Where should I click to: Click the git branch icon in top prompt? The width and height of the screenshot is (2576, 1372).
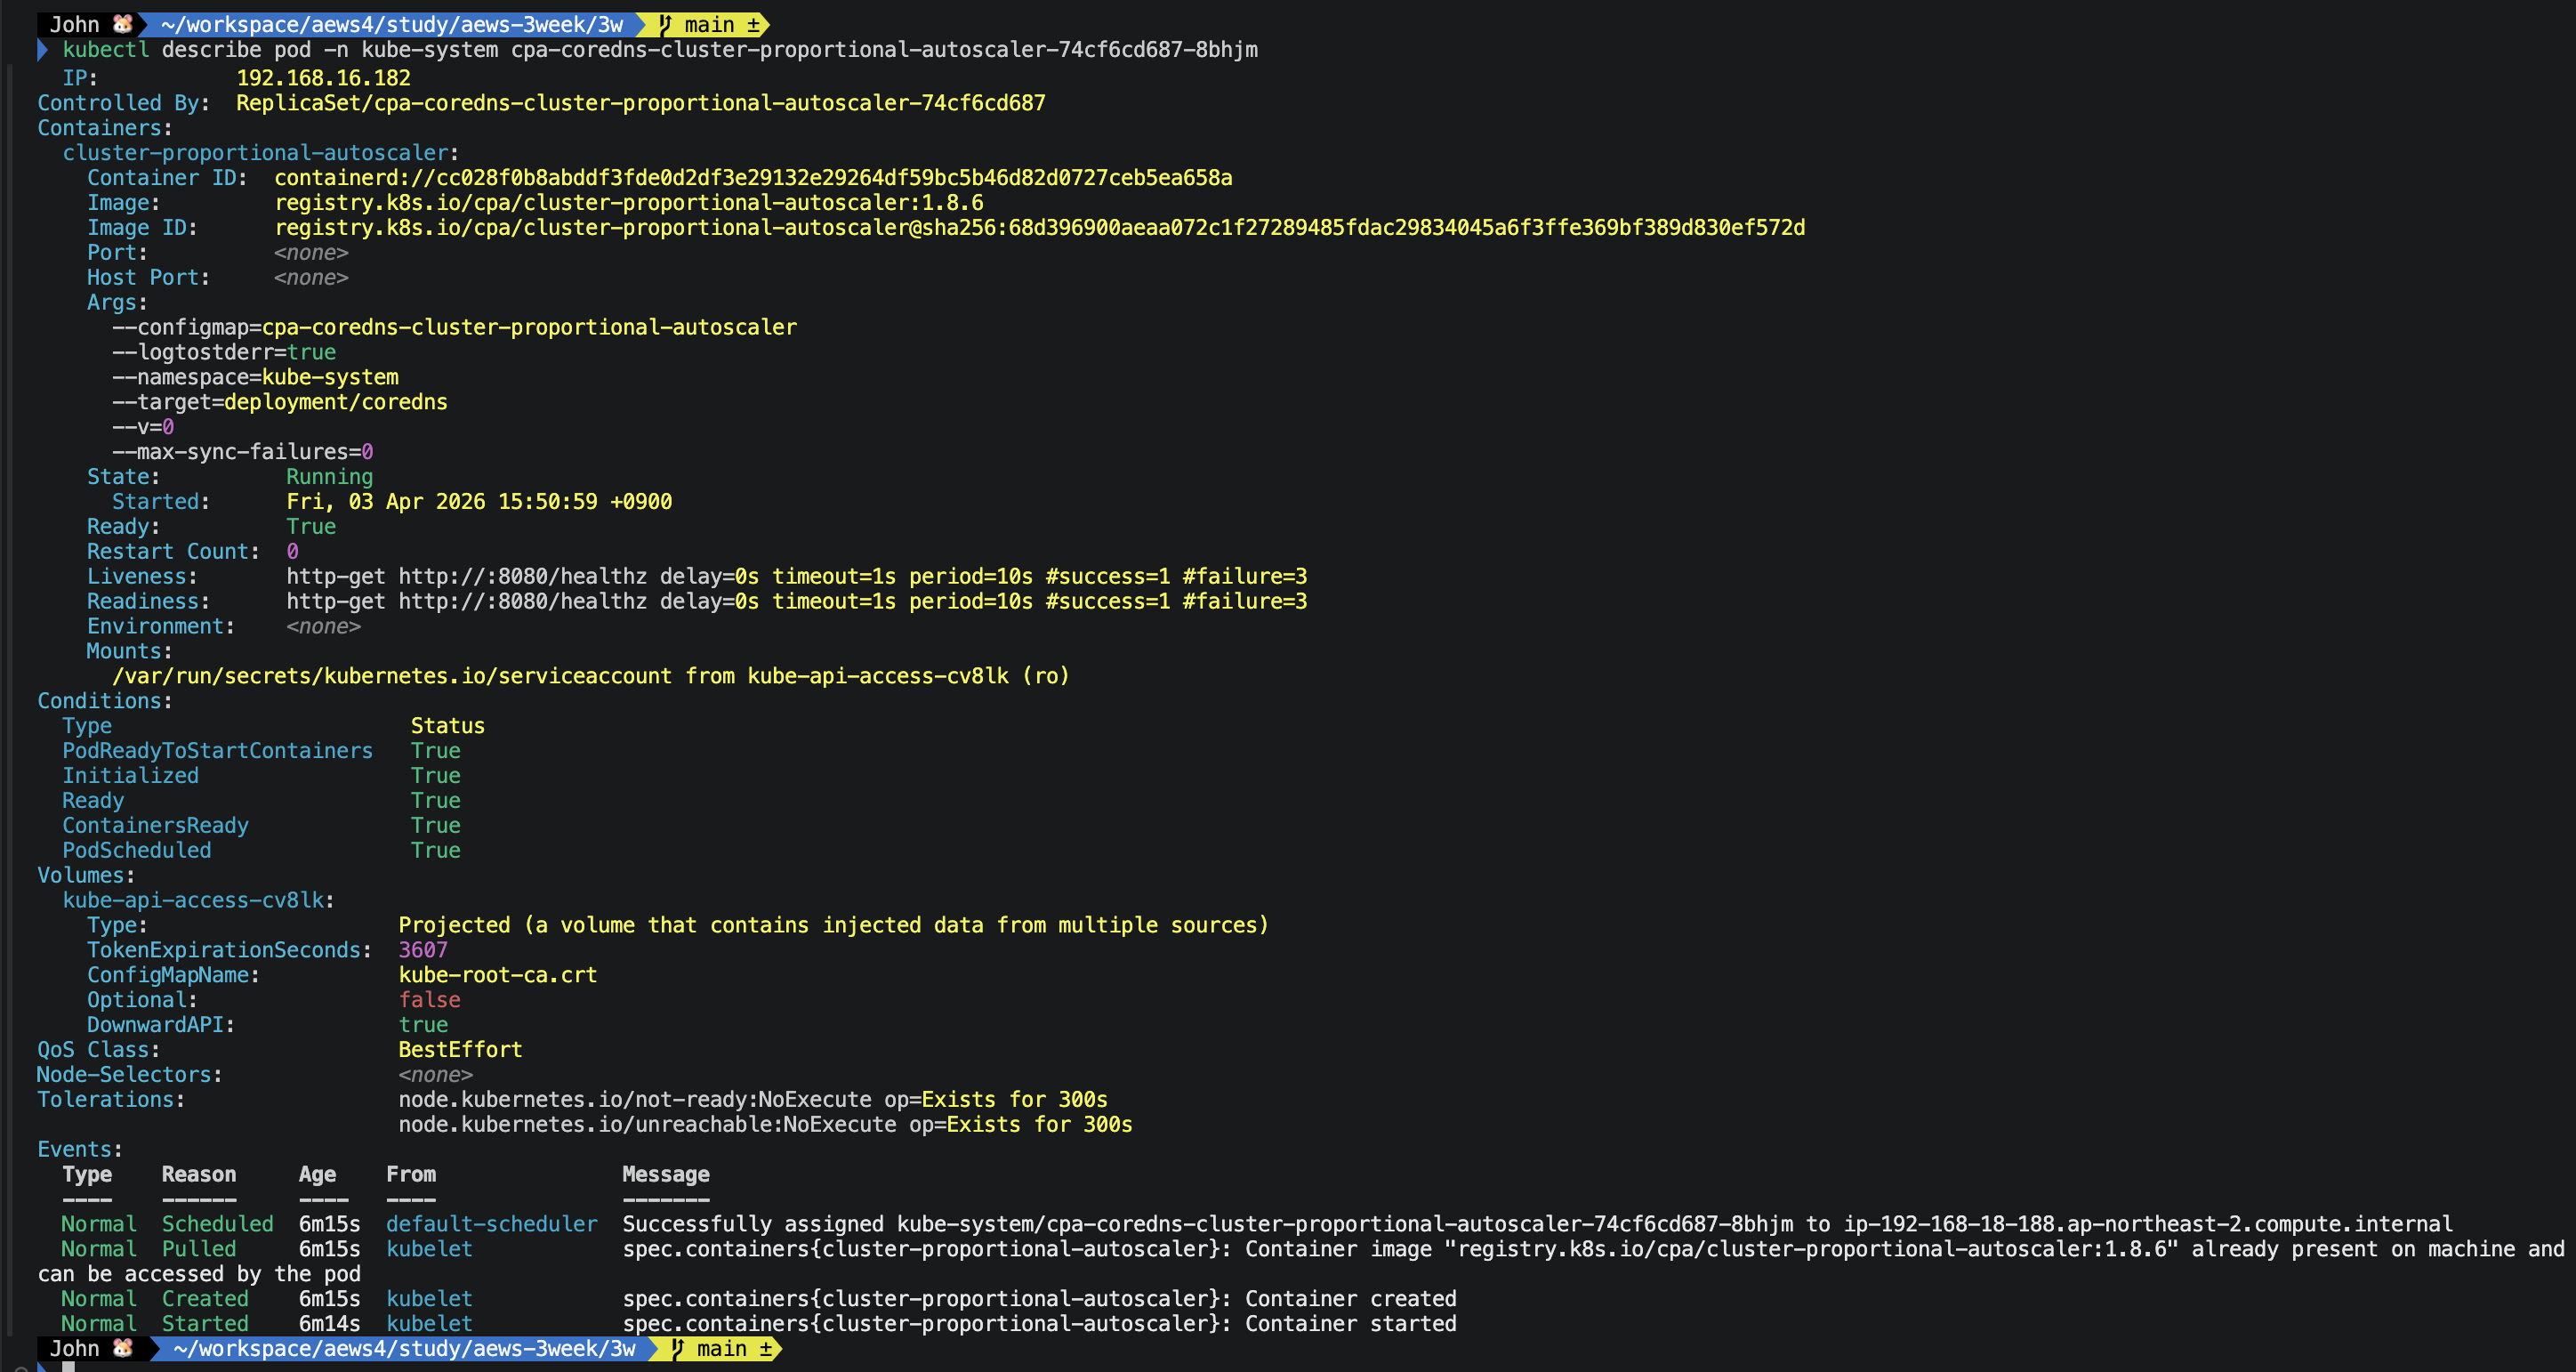pos(665,24)
